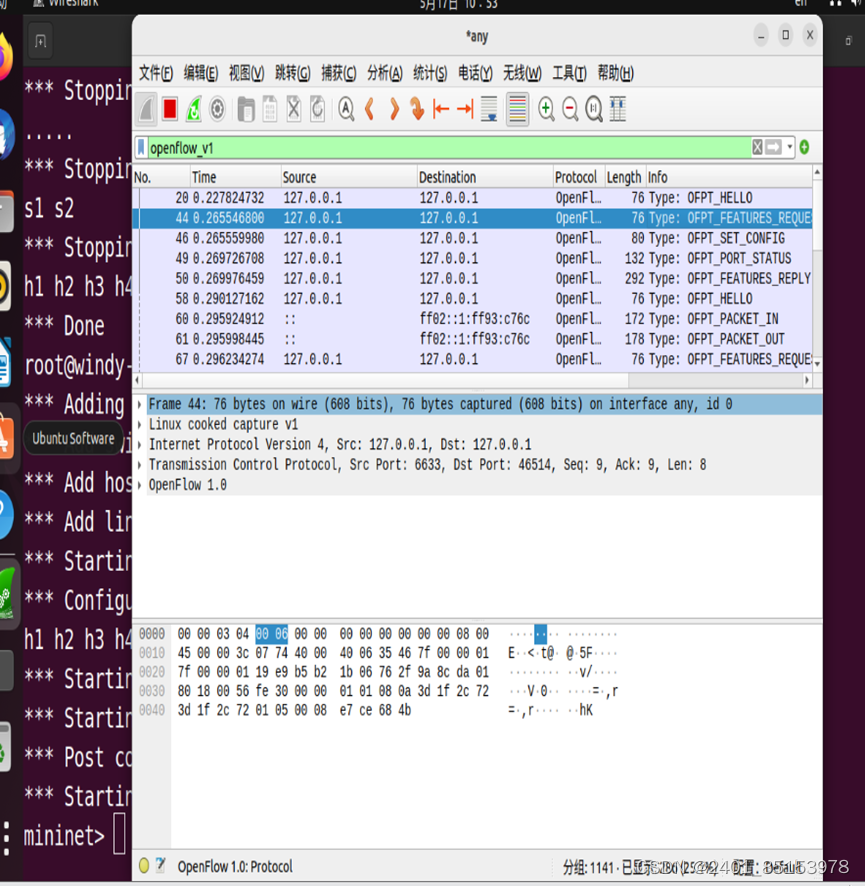This screenshot has width=865, height=886.
Task: Clear the openflow_v1 display filter
Action: tap(756, 146)
